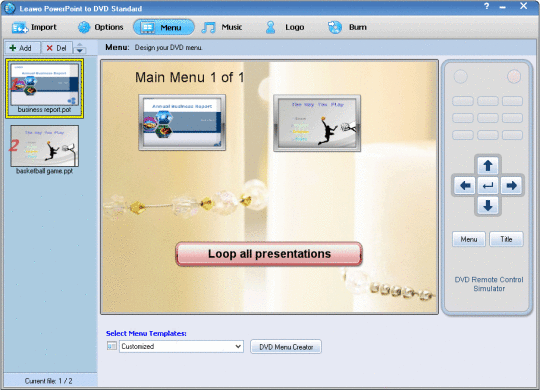Click the remote's down arrow button

(x=488, y=206)
